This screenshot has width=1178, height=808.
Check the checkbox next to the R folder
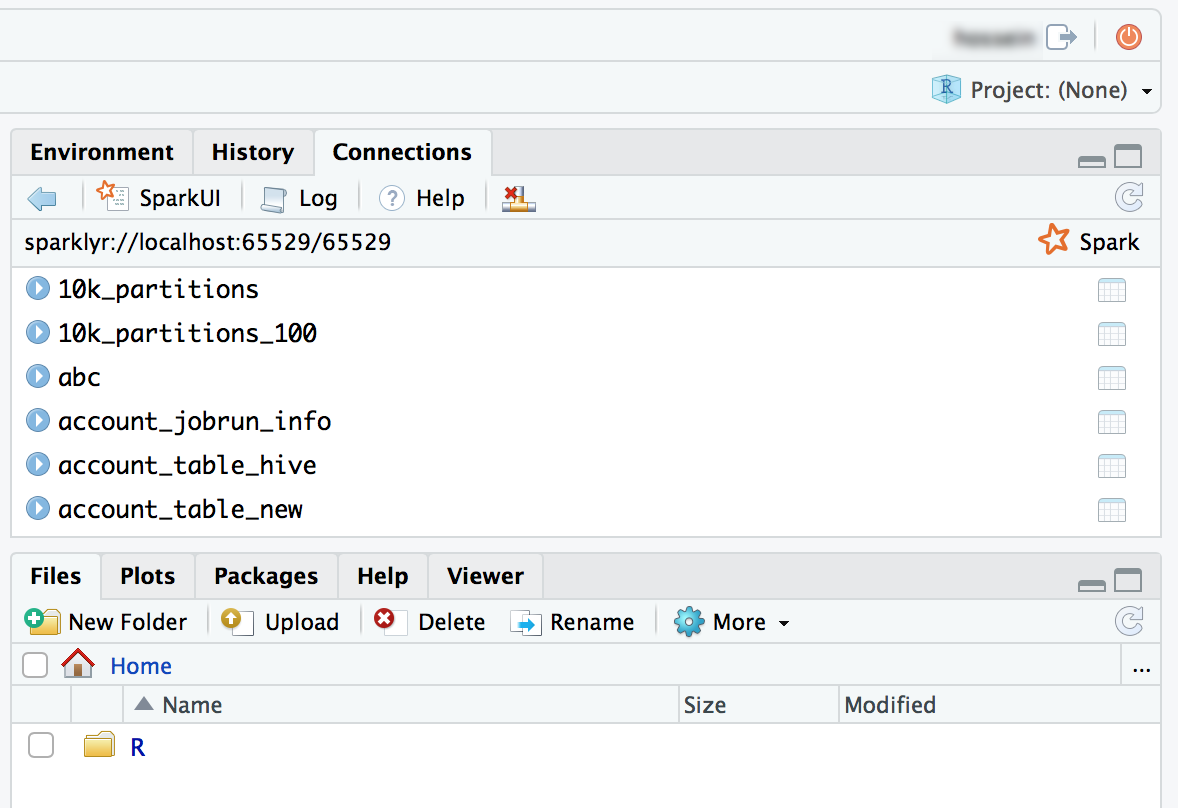click(41, 745)
